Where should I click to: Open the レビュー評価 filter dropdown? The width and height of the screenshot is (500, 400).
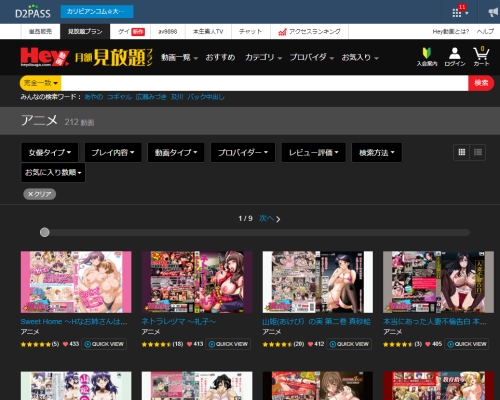pyautogui.click(x=314, y=152)
